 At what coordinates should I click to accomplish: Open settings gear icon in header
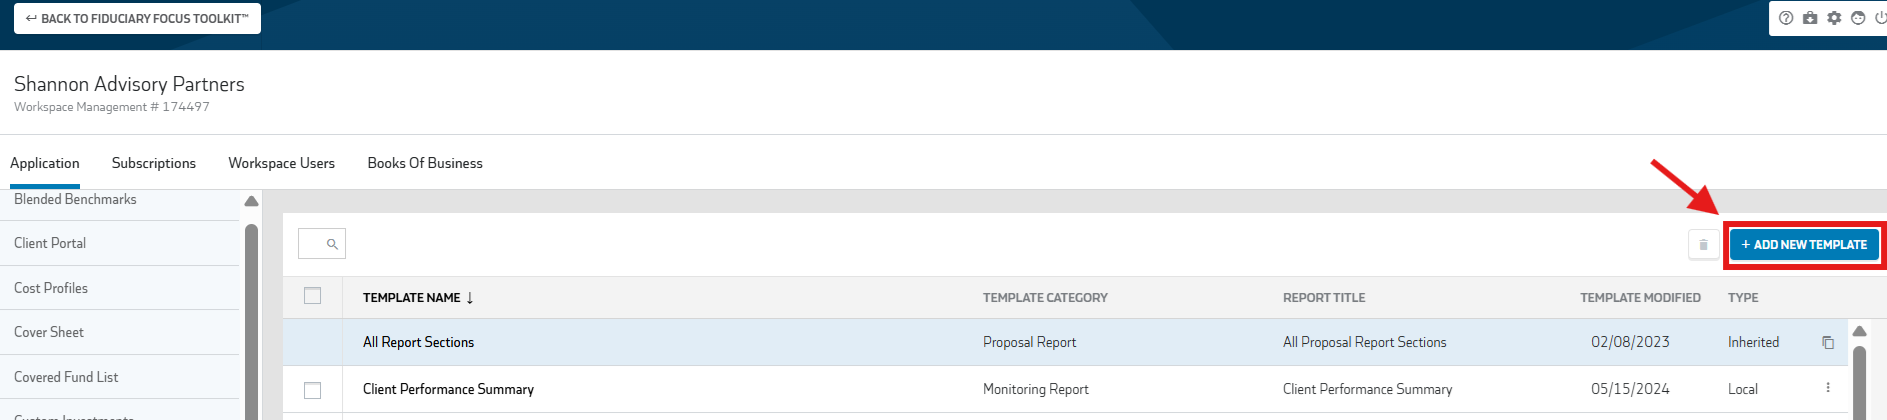coord(1834,18)
